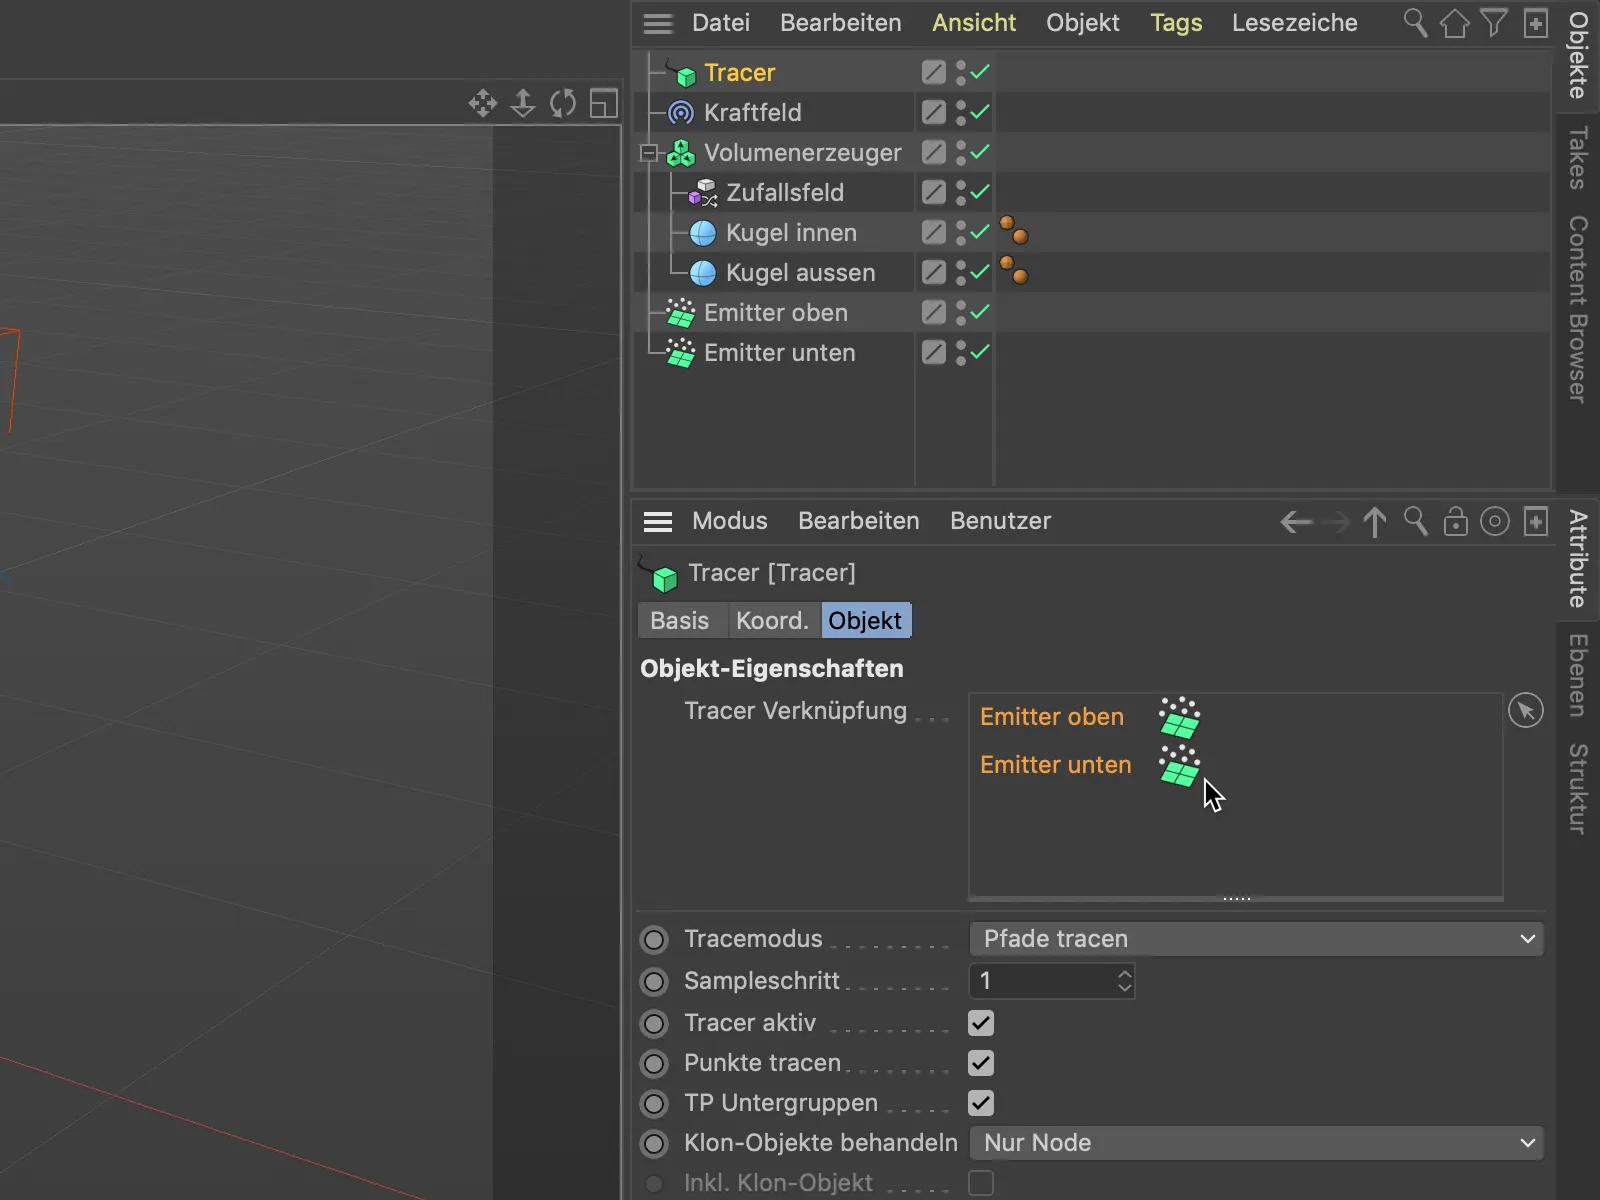This screenshot has width=1600, height=1200.
Task: Select Emitter oben in Tracer Verknüpfung list
Action: pos(1052,717)
